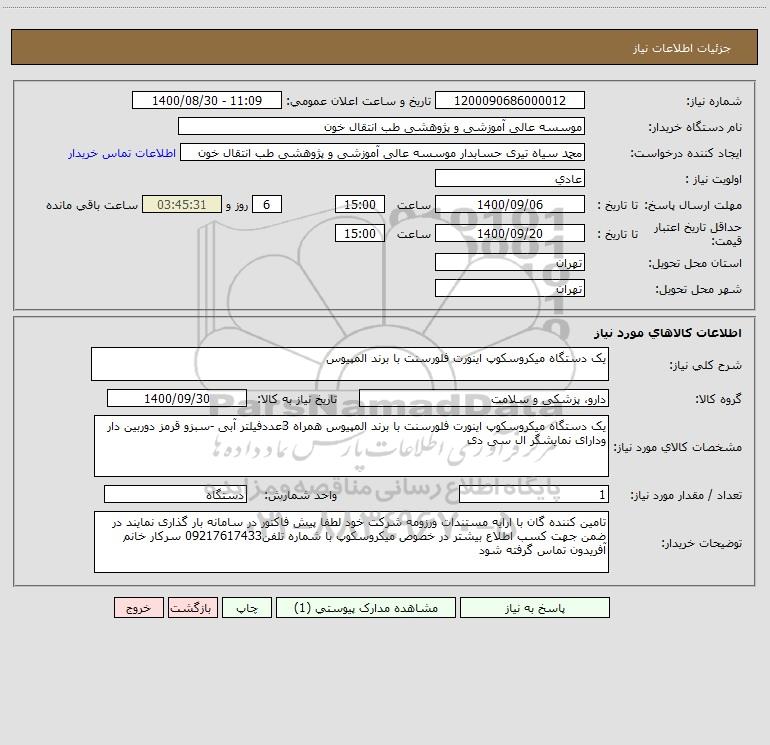Viewport: 770px width, 745px height.
Task: Click the خروج exit button
Action: coord(138,608)
